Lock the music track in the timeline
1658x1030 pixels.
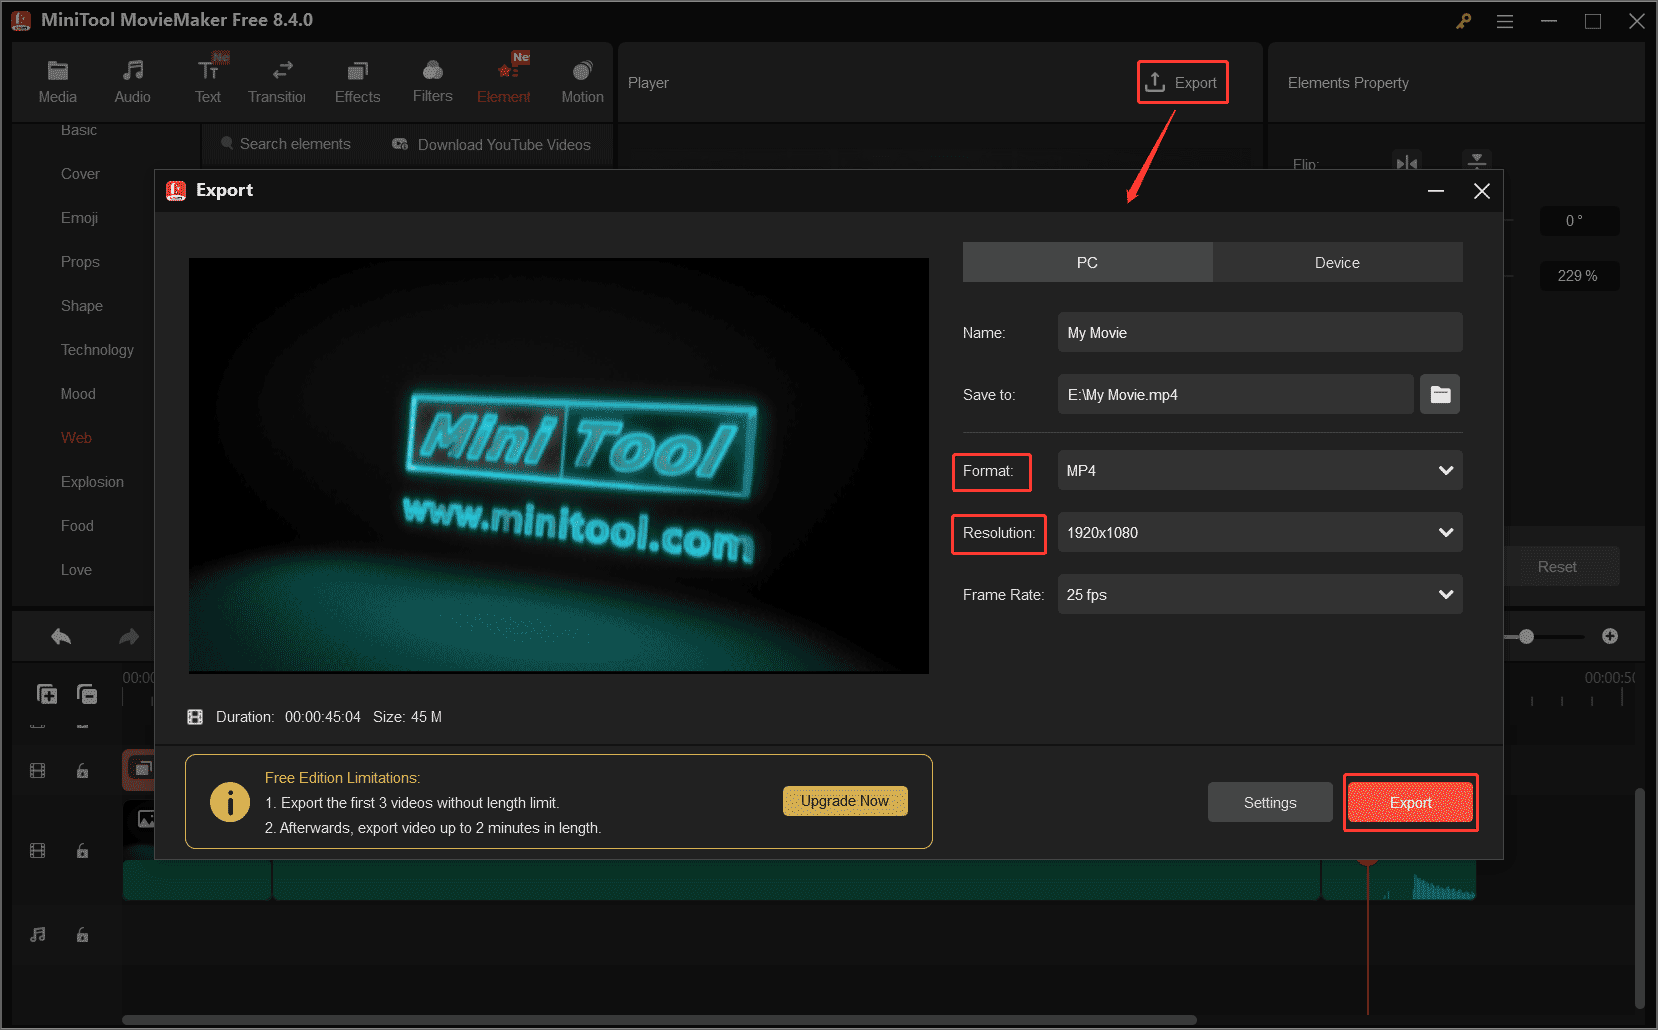pyautogui.click(x=82, y=935)
